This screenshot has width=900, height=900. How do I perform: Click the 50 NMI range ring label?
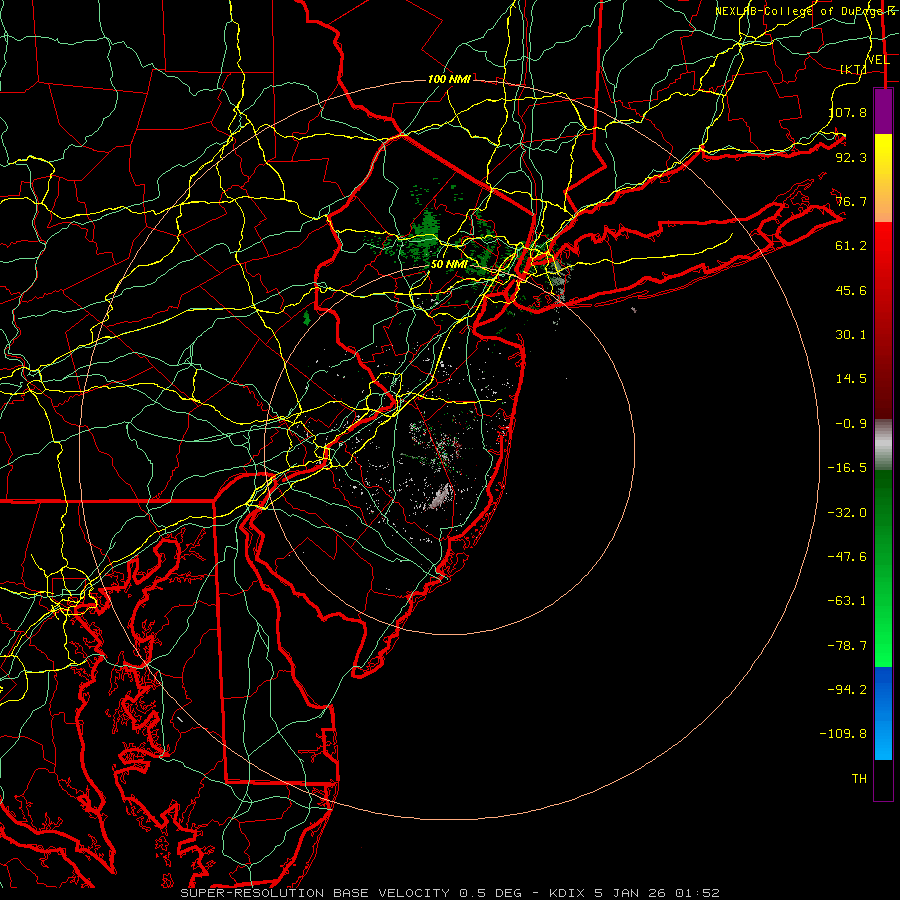[449, 265]
